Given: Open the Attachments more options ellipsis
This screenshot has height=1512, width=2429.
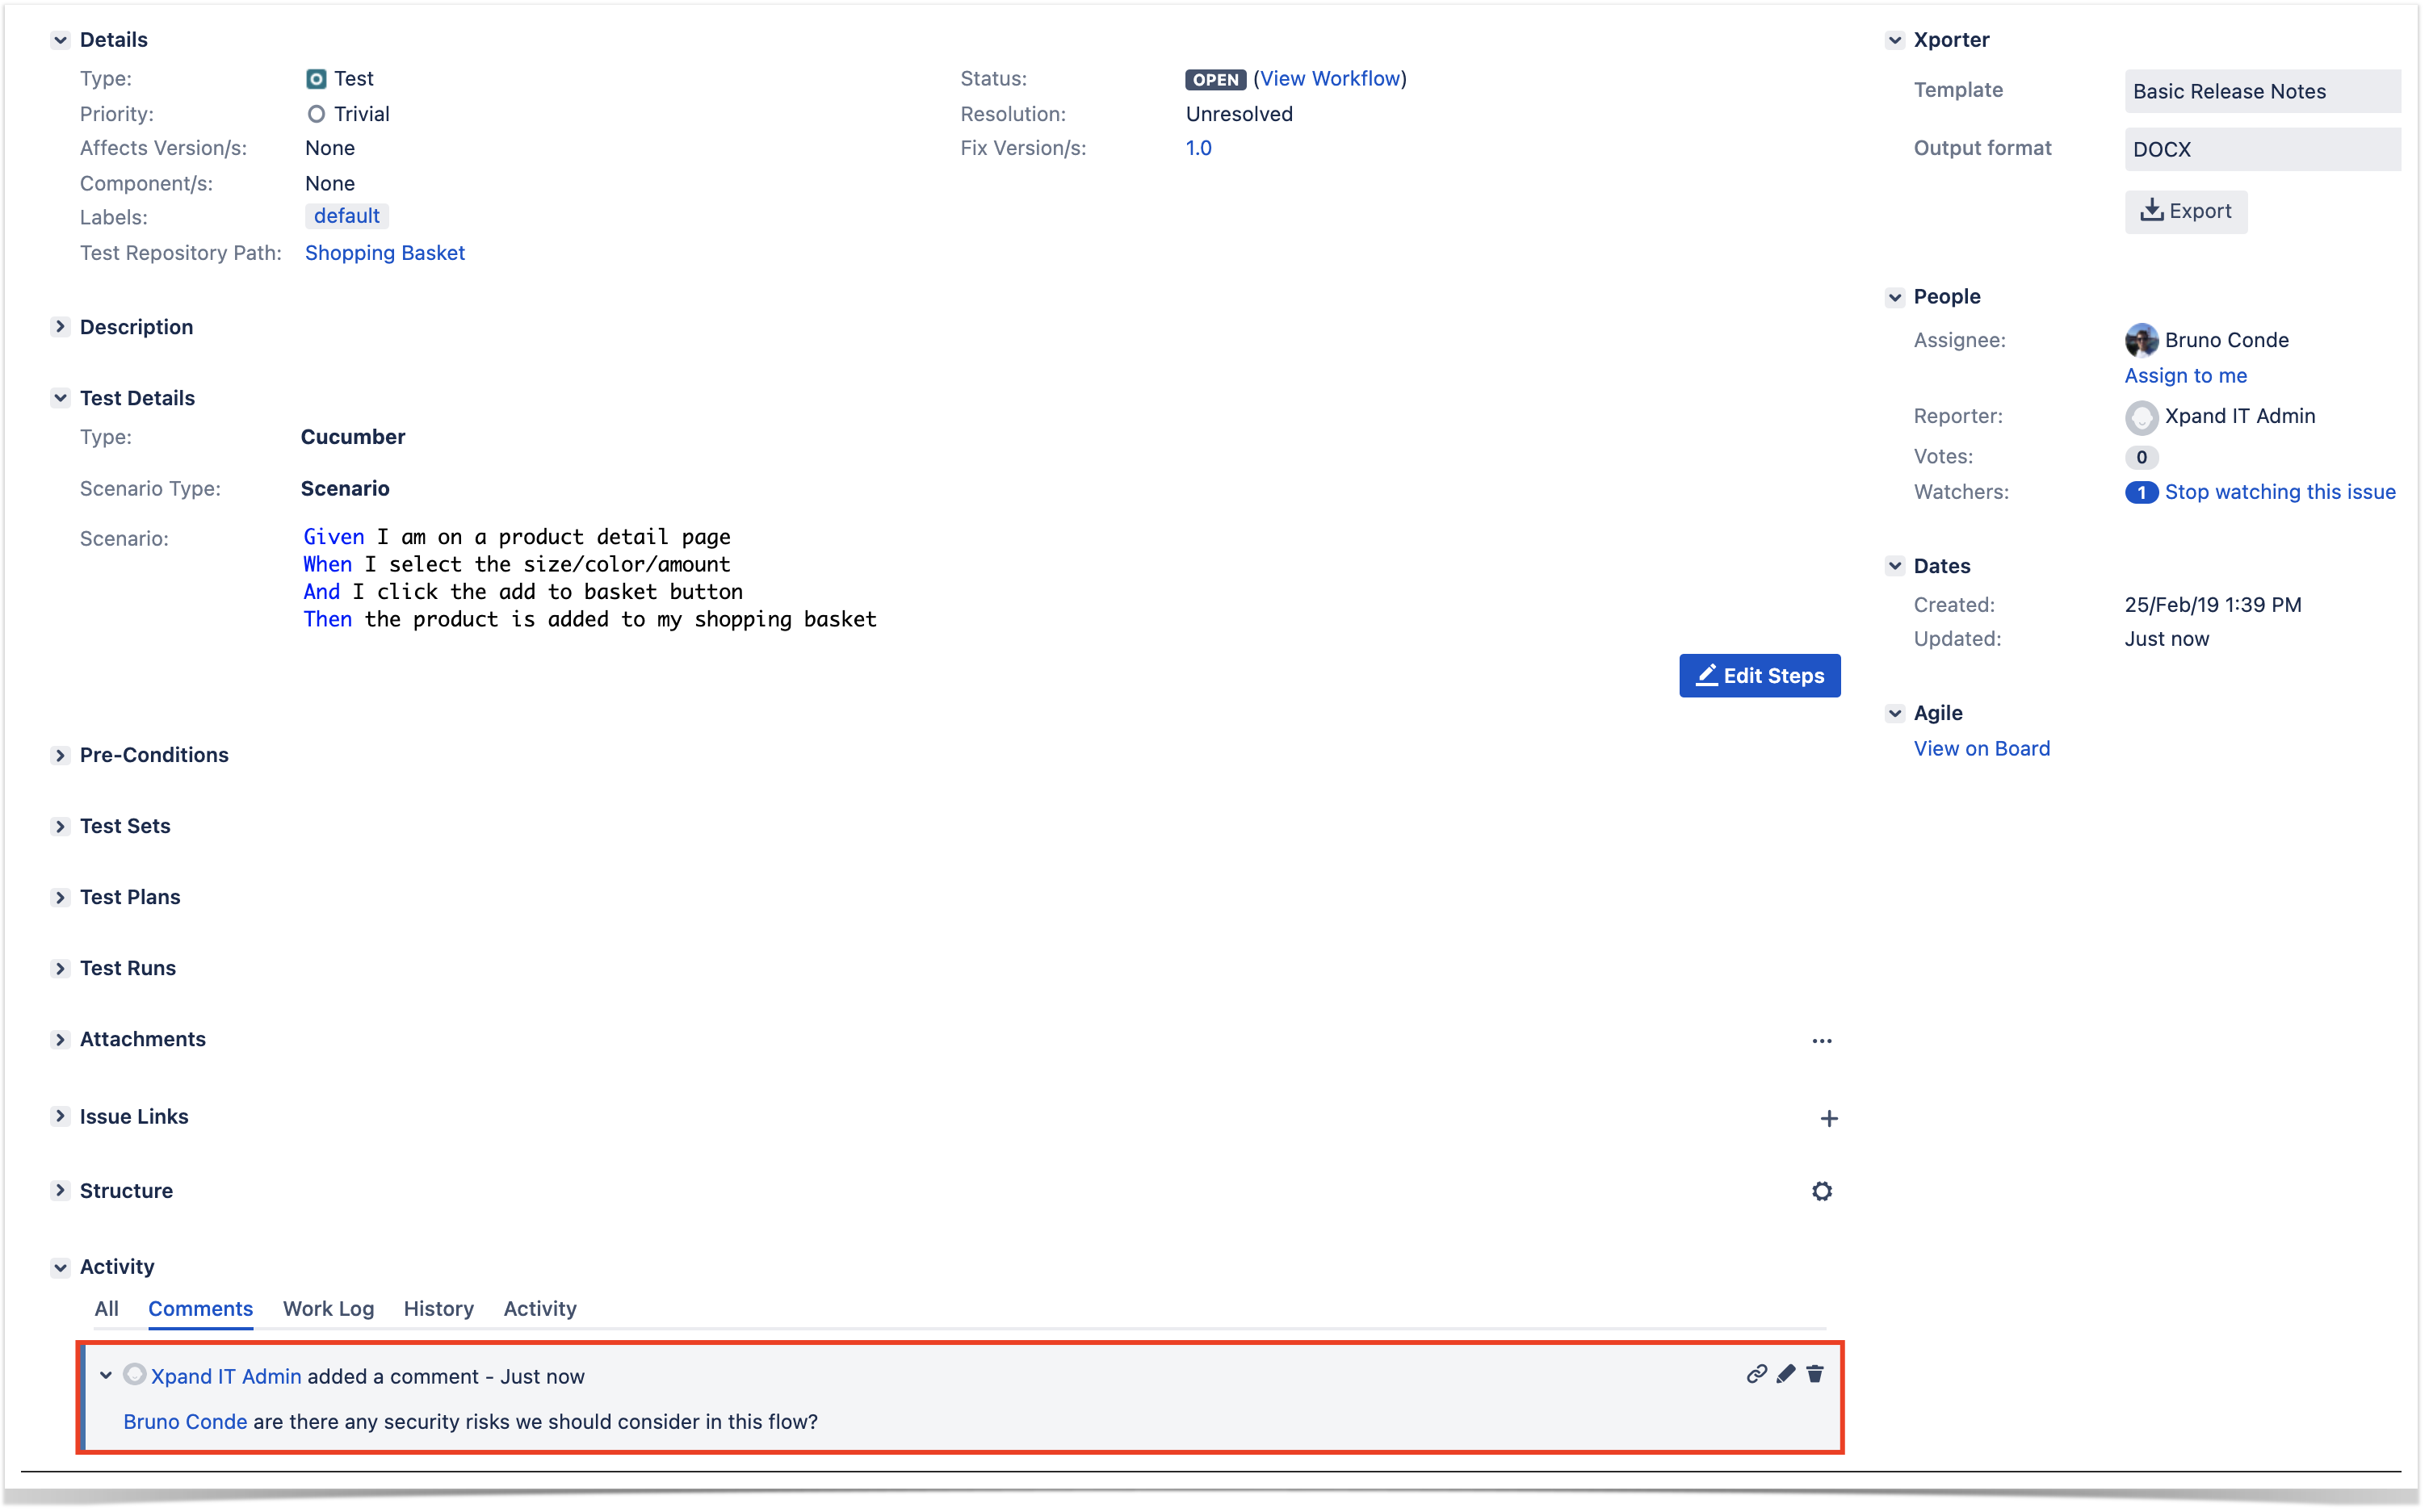Looking at the screenshot, I should point(1822,1041).
